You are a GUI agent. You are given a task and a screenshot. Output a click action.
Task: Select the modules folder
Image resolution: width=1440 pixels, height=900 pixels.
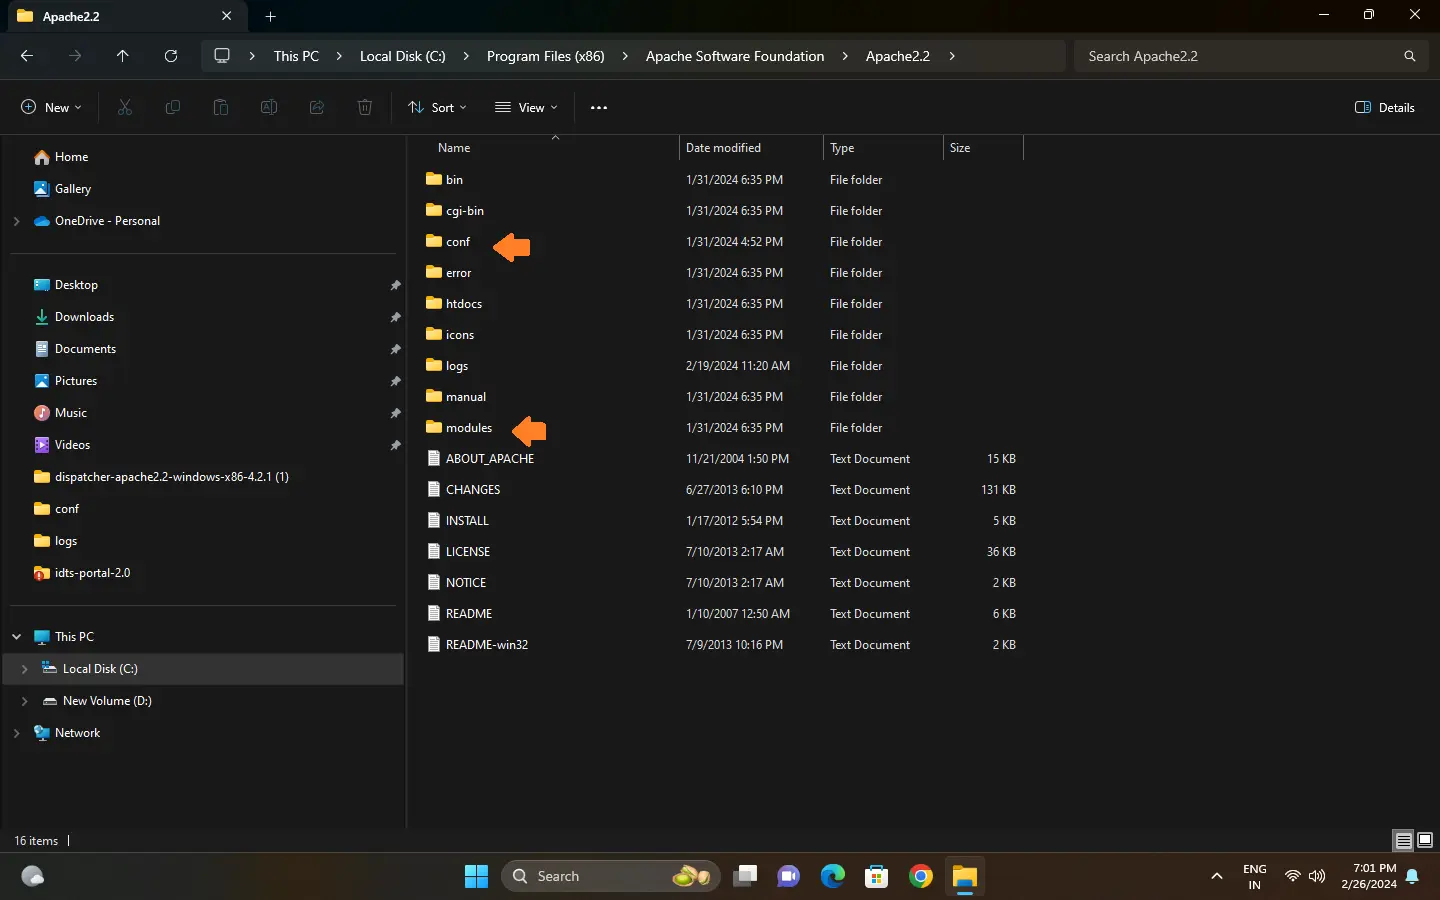[x=469, y=428]
